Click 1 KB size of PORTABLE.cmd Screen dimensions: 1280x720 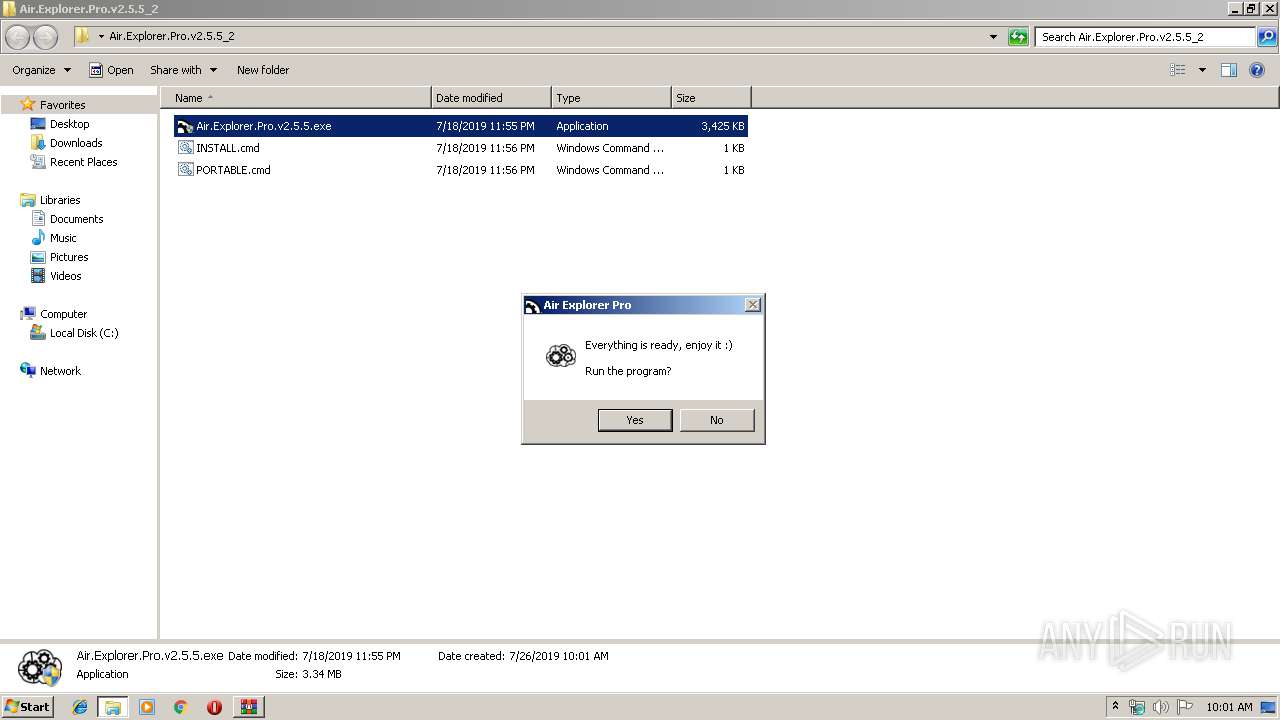point(734,170)
